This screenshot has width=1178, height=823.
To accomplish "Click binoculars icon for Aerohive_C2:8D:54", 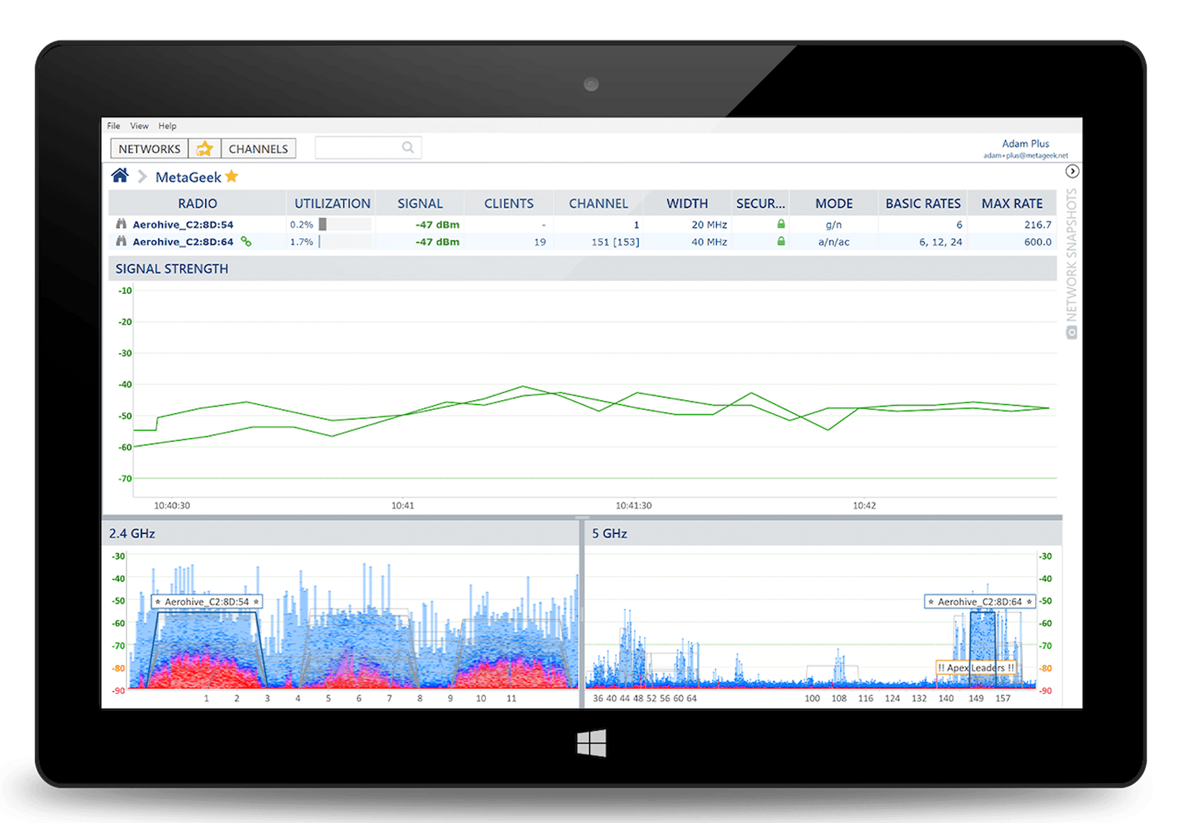I will pyautogui.click(x=121, y=224).
